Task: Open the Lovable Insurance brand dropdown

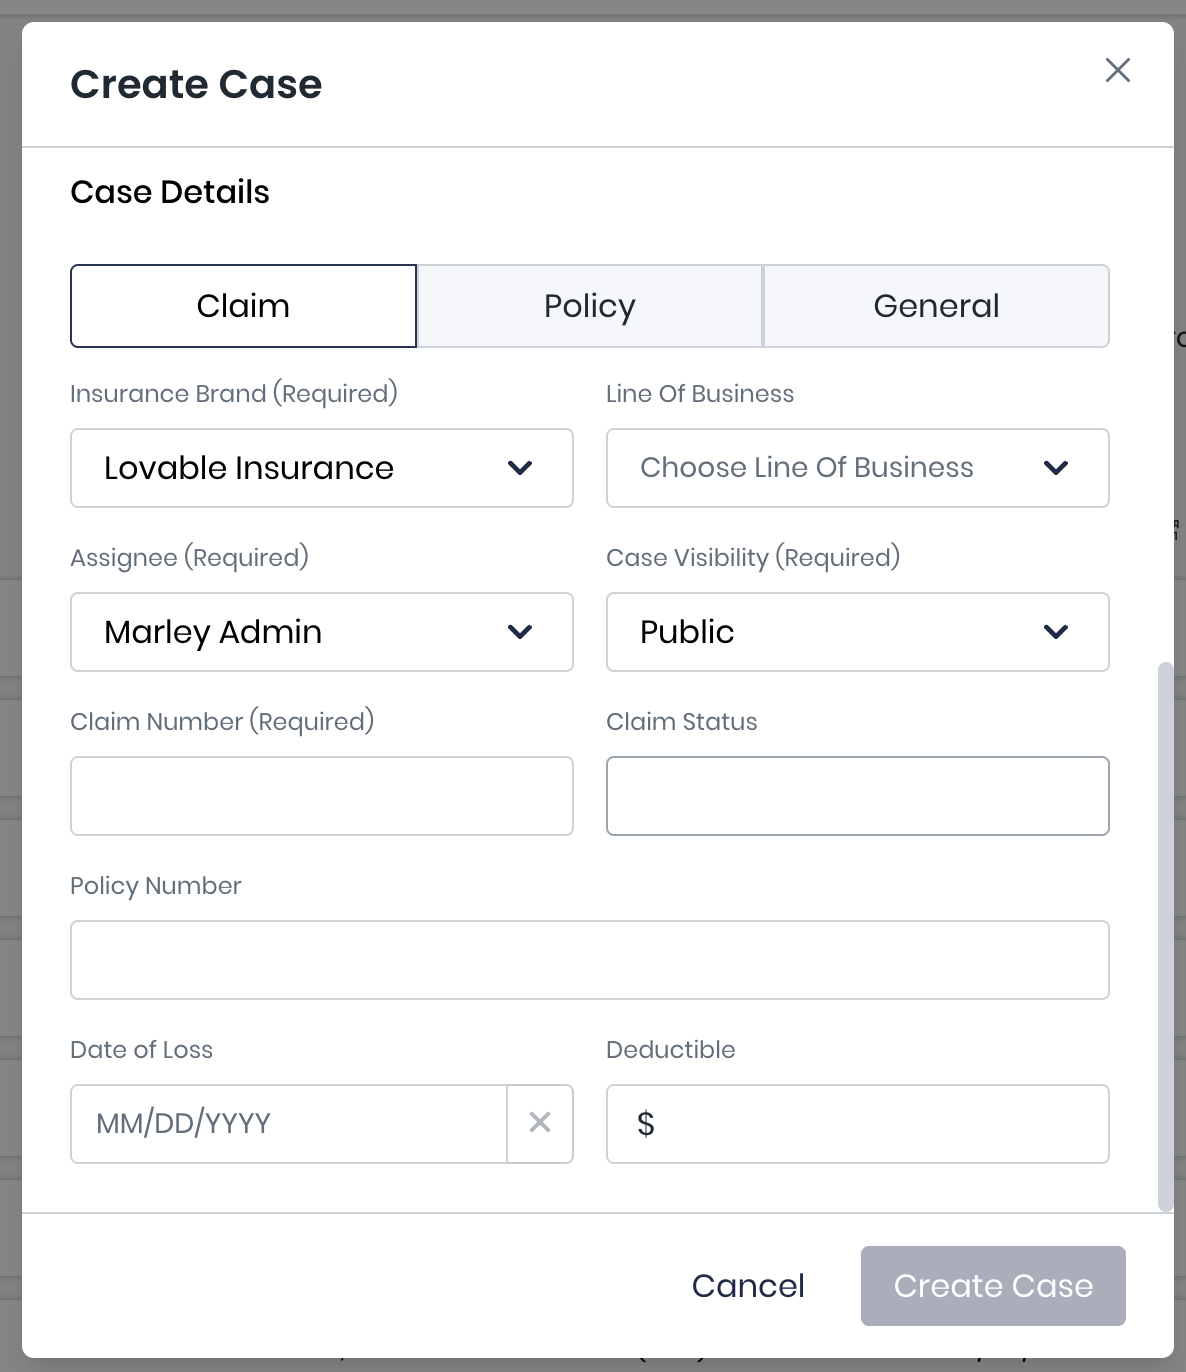Action: (x=300, y=468)
